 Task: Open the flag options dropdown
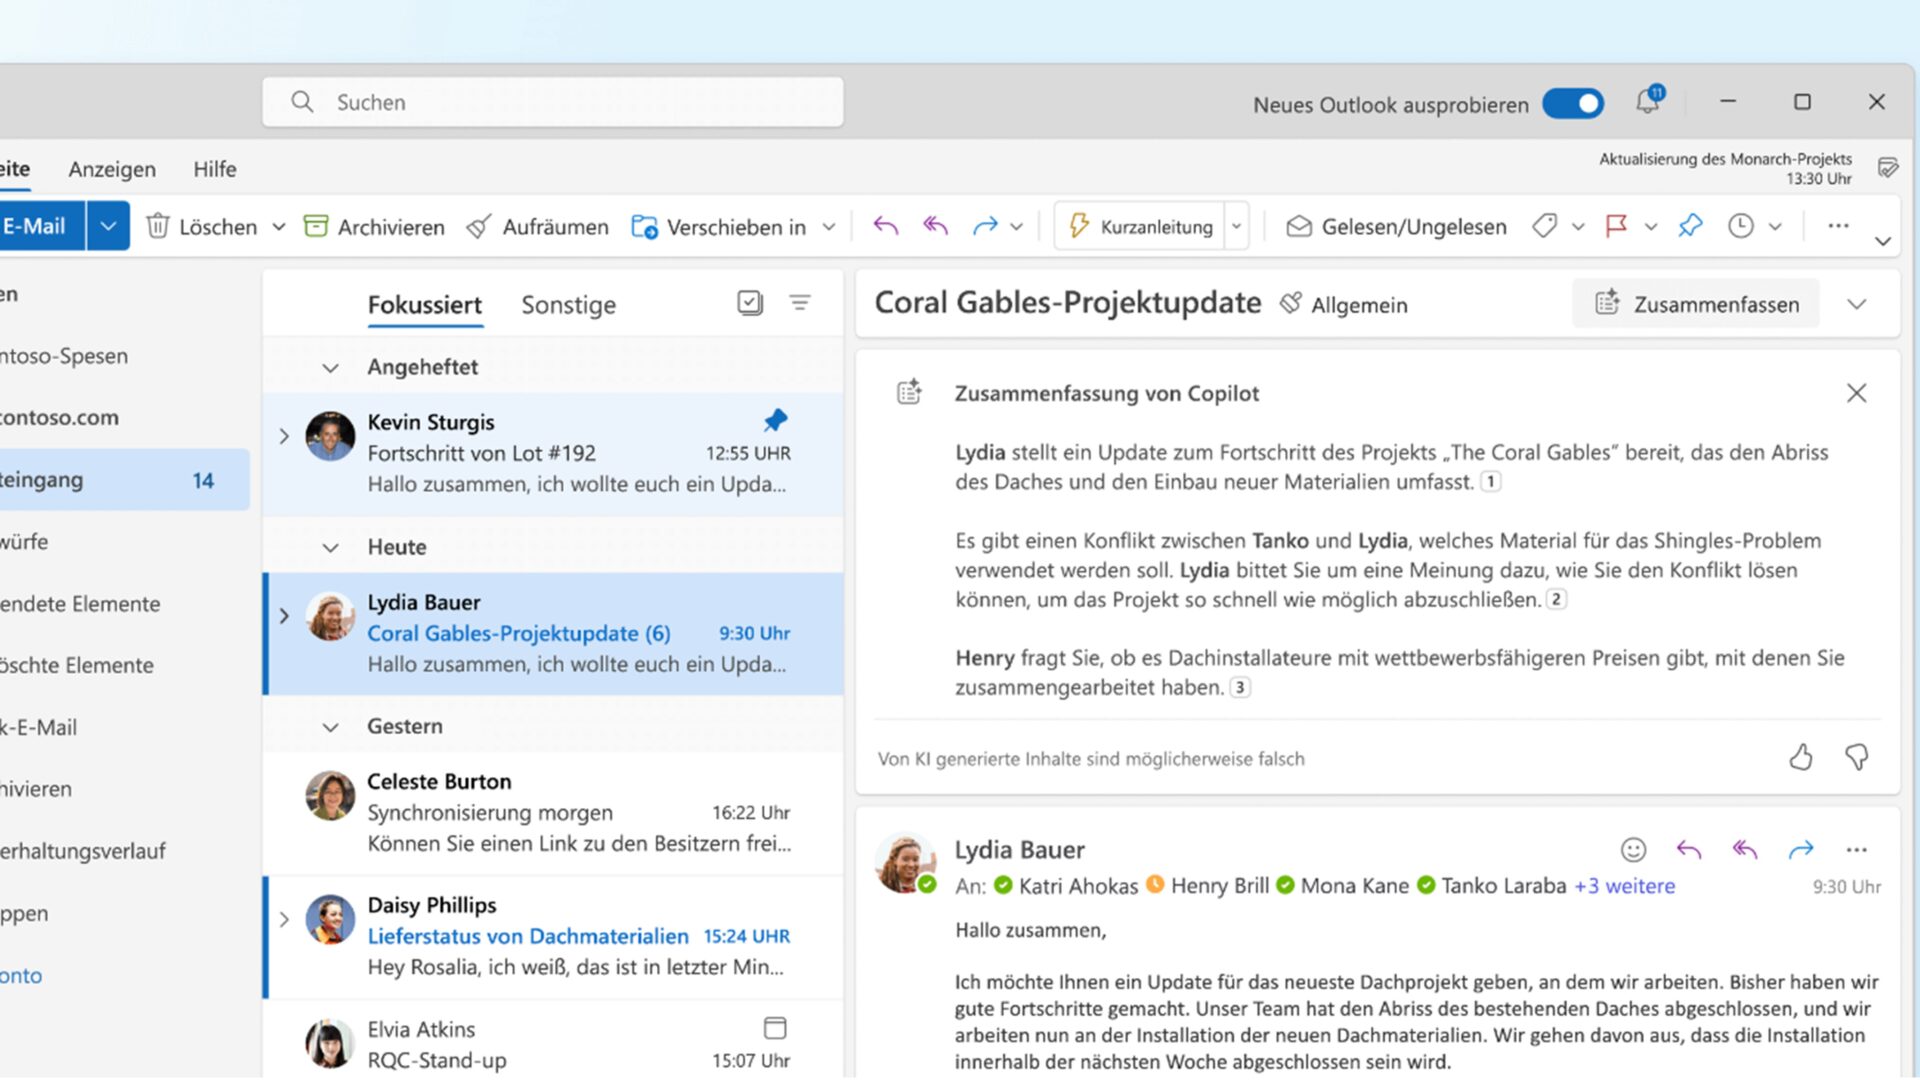[1651, 227]
